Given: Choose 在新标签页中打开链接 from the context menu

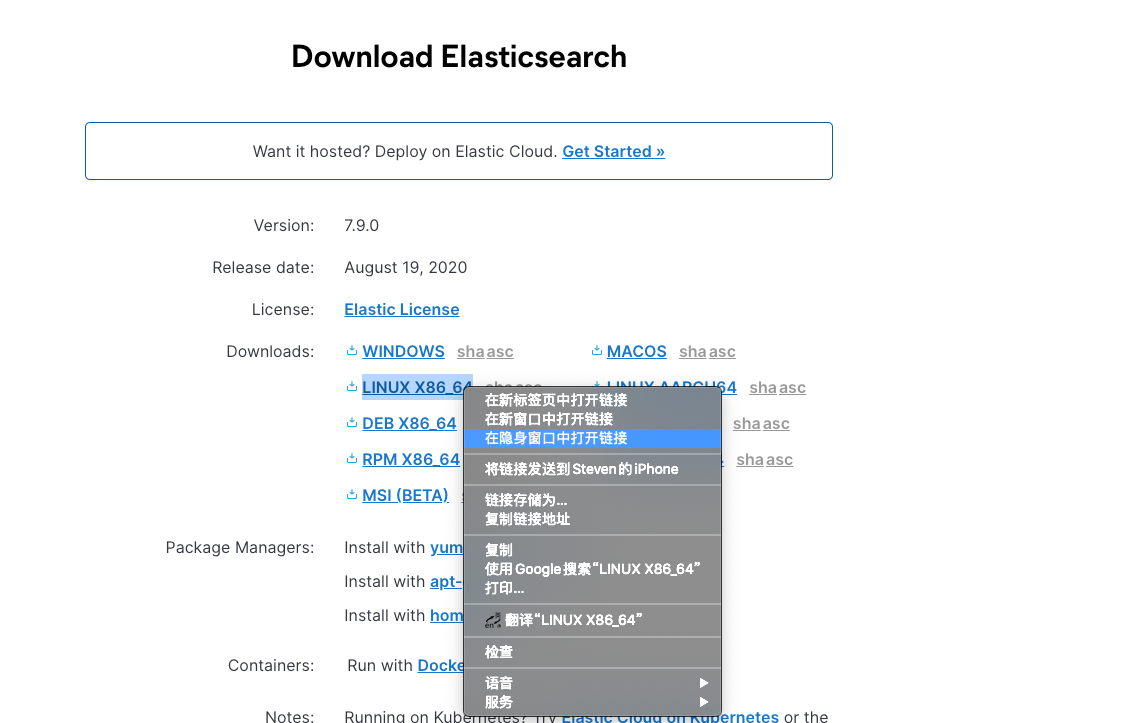Looking at the screenshot, I should click(x=592, y=400).
